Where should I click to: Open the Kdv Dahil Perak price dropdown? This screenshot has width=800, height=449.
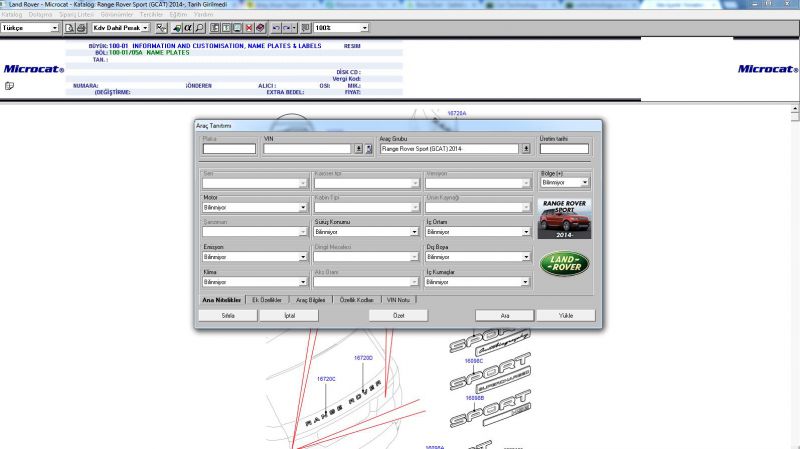[x=145, y=28]
